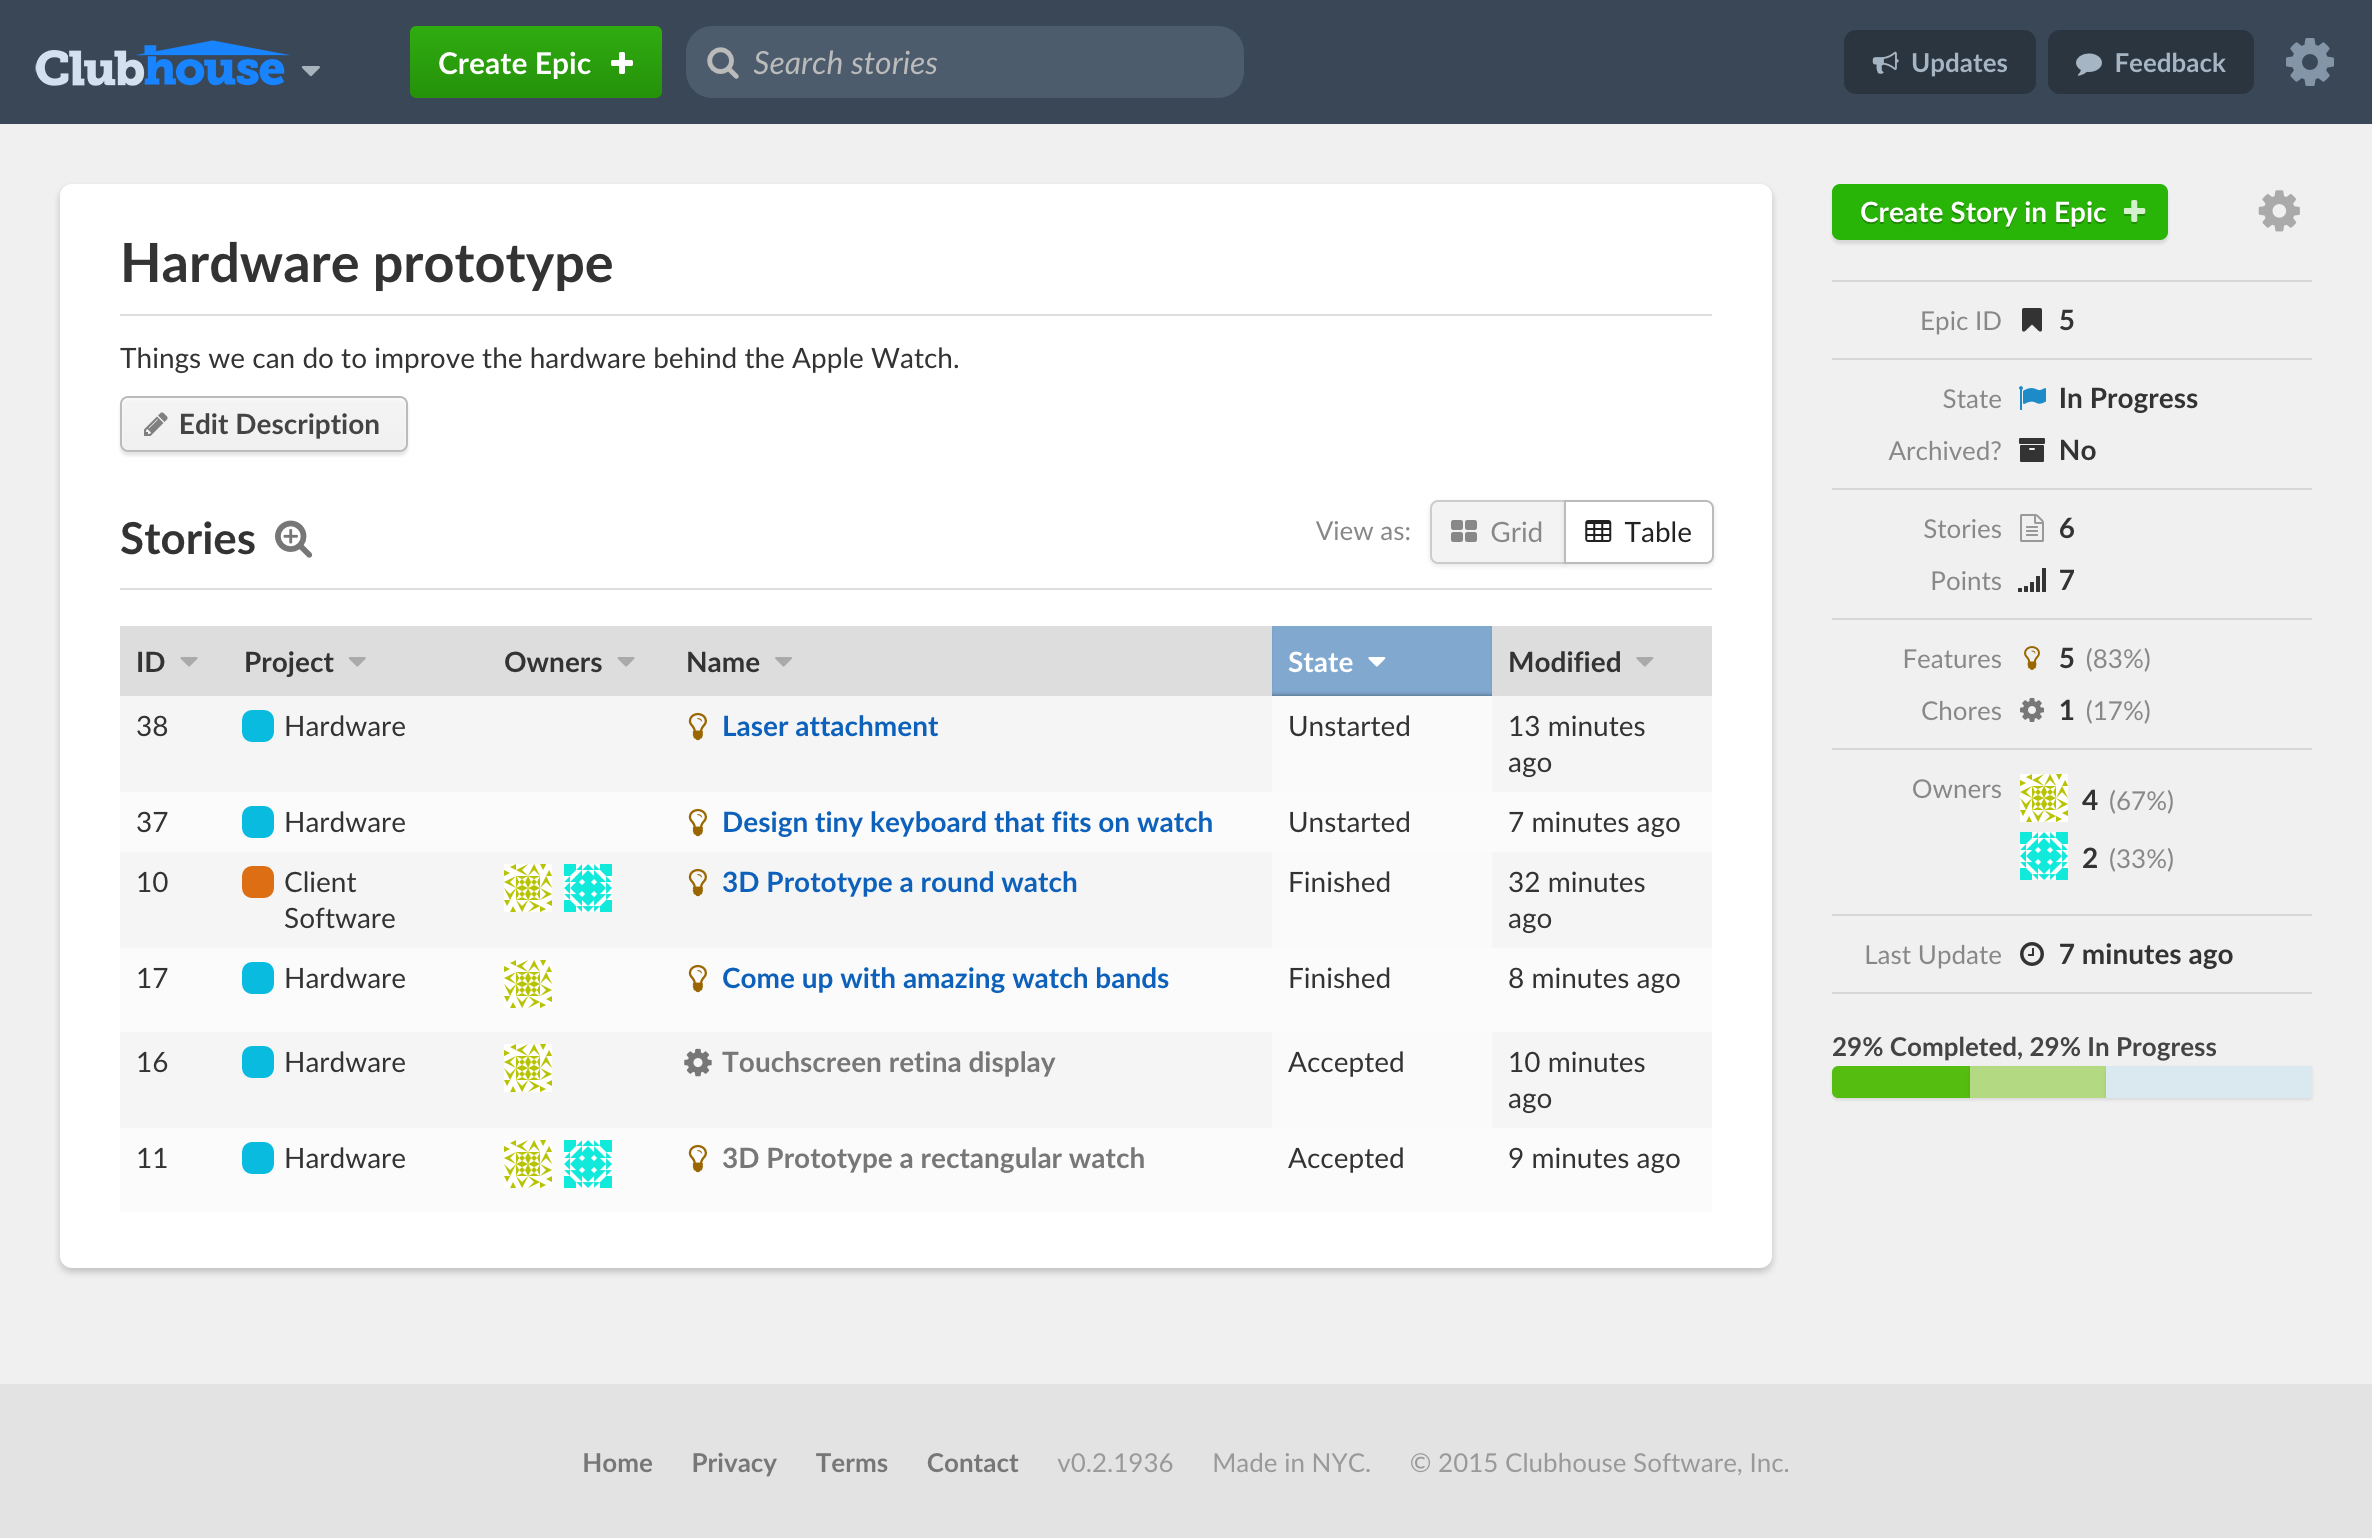
Task: Open the Feedback menu
Action: click(x=2150, y=63)
